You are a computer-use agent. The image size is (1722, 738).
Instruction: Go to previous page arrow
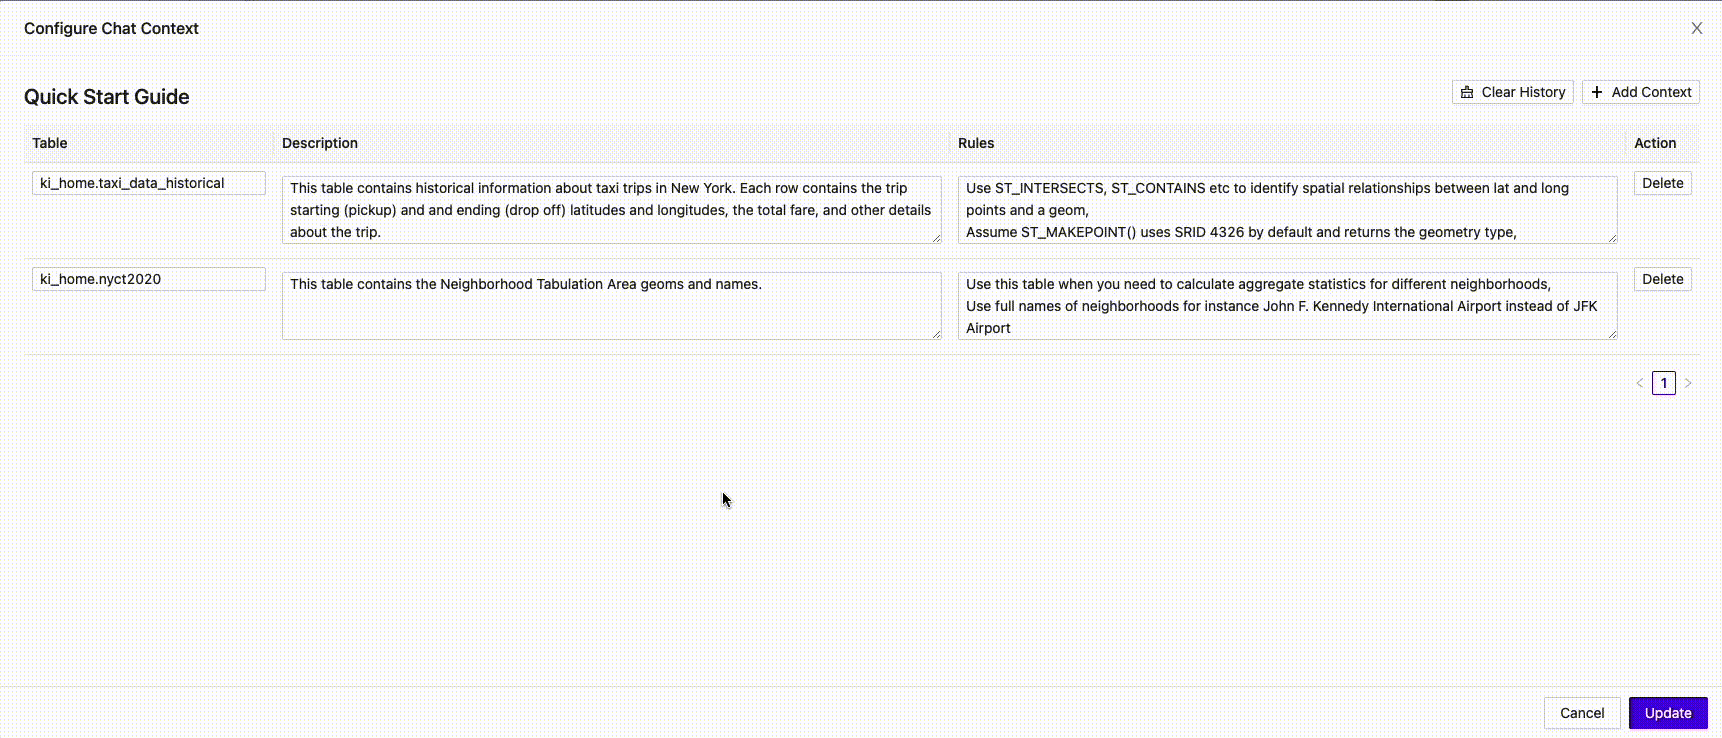pyautogui.click(x=1640, y=383)
